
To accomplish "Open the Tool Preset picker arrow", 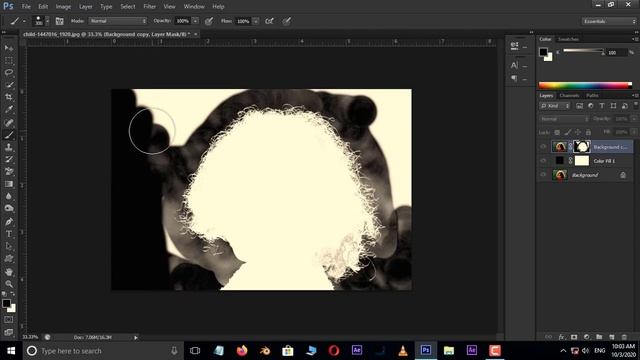I will coord(24,21).
